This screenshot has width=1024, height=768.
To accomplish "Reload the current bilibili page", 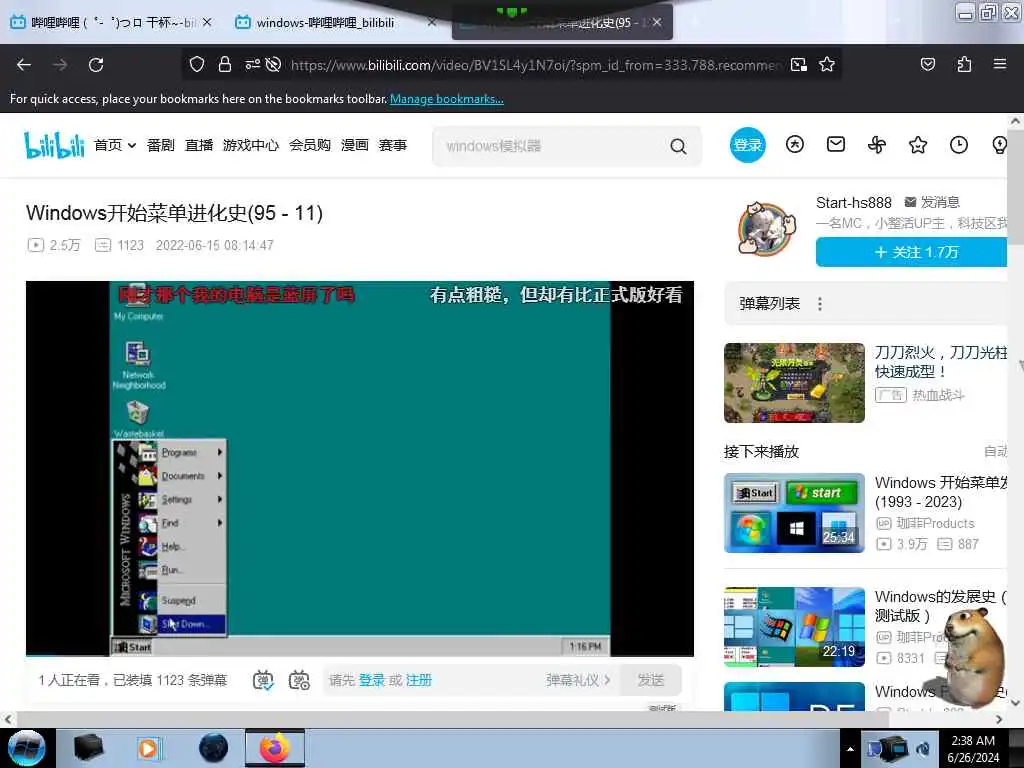I will pyautogui.click(x=96, y=65).
